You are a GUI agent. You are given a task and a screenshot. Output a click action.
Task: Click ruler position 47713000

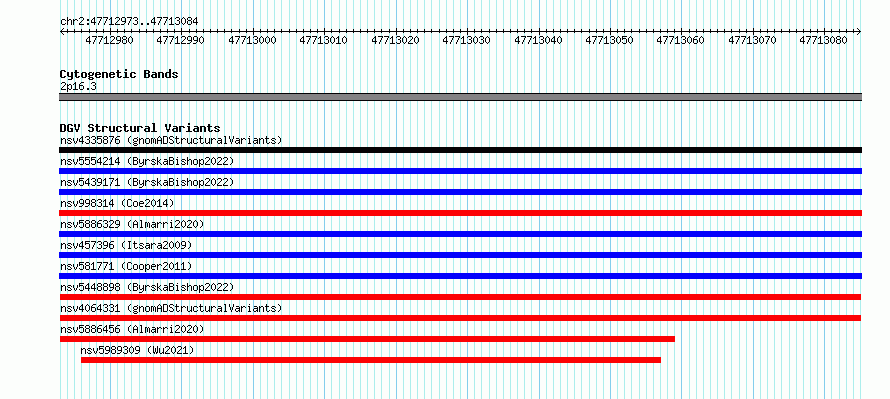click(252, 40)
